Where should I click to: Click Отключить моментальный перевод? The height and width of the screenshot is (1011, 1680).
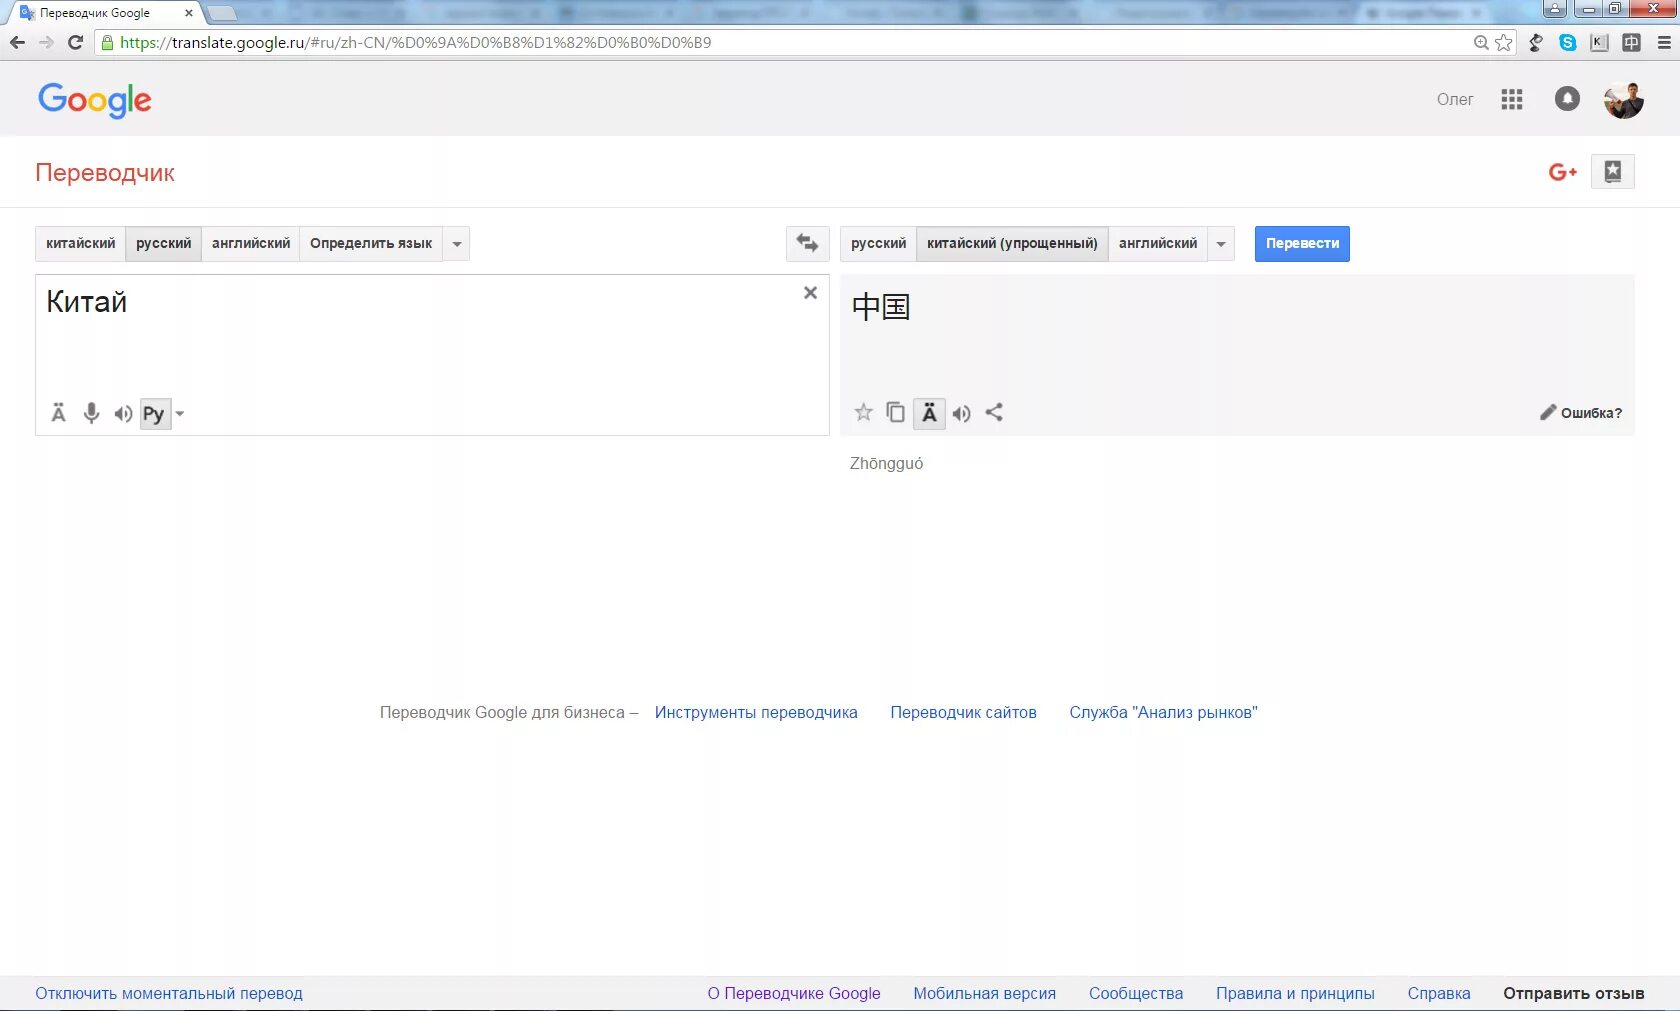(169, 993)
